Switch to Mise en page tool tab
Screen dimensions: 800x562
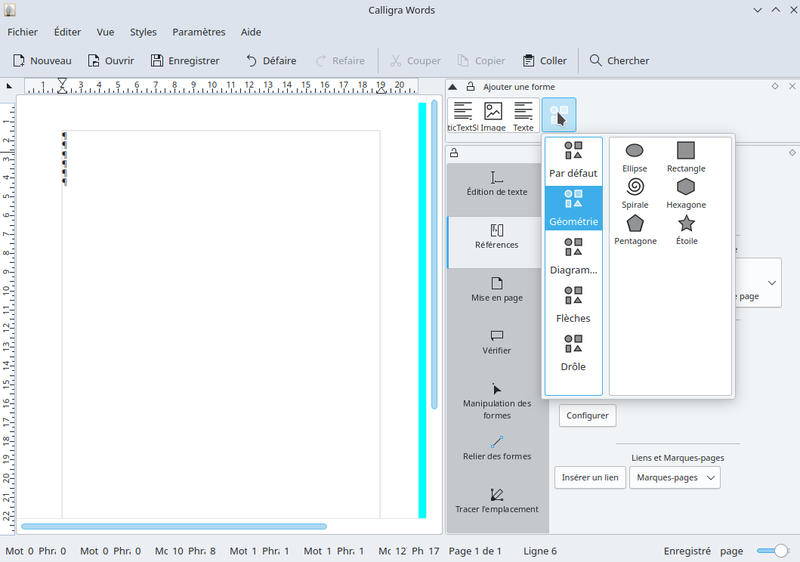[x=497, y=289]
